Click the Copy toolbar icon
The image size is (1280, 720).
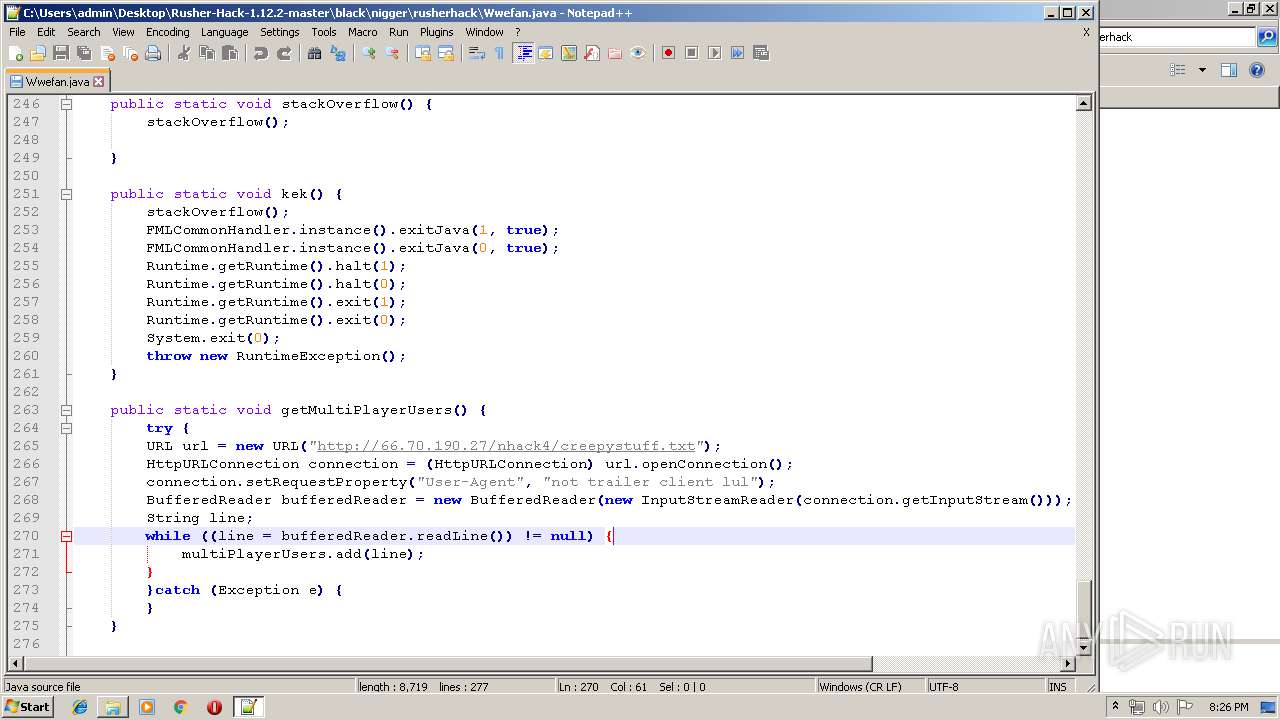click(207, 53)
